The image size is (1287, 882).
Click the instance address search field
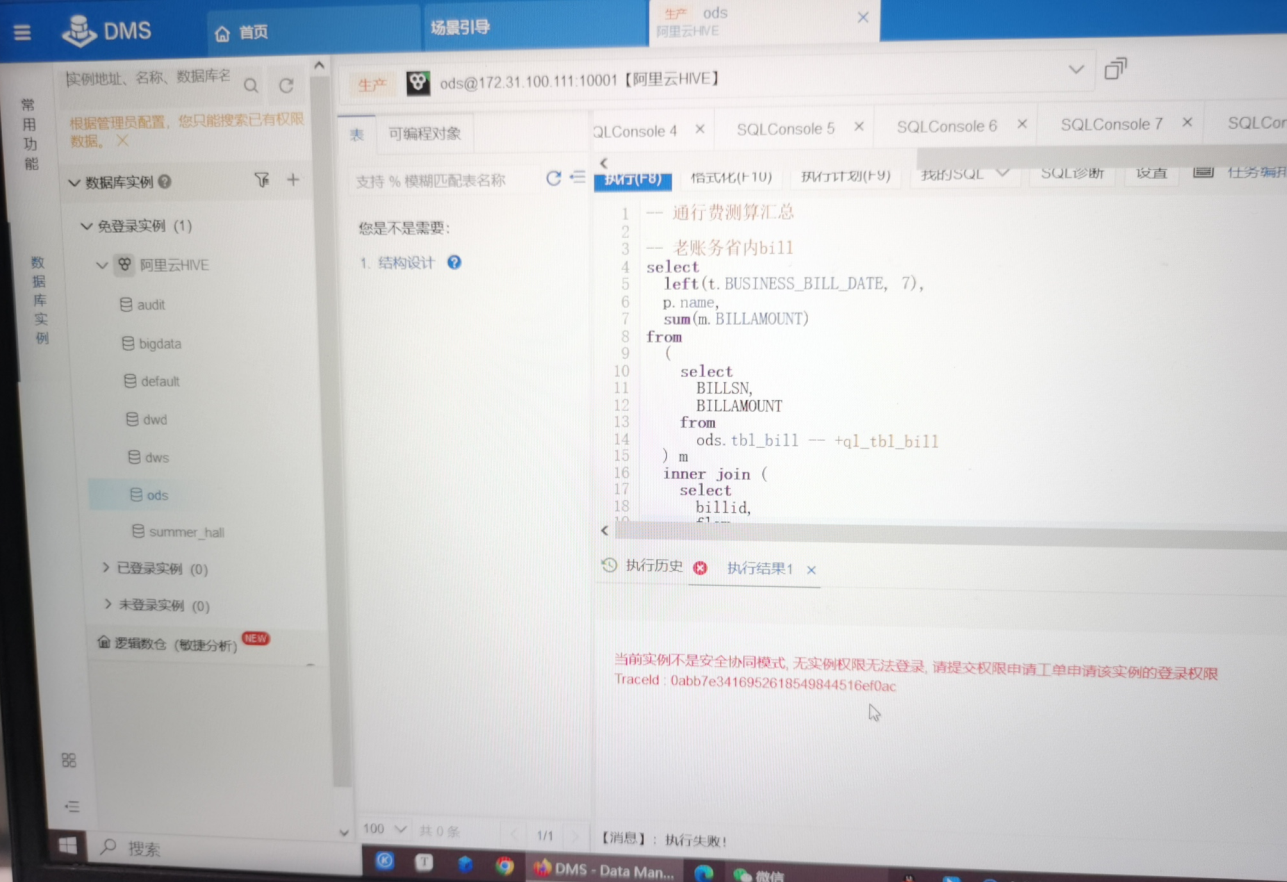point(149,78)
